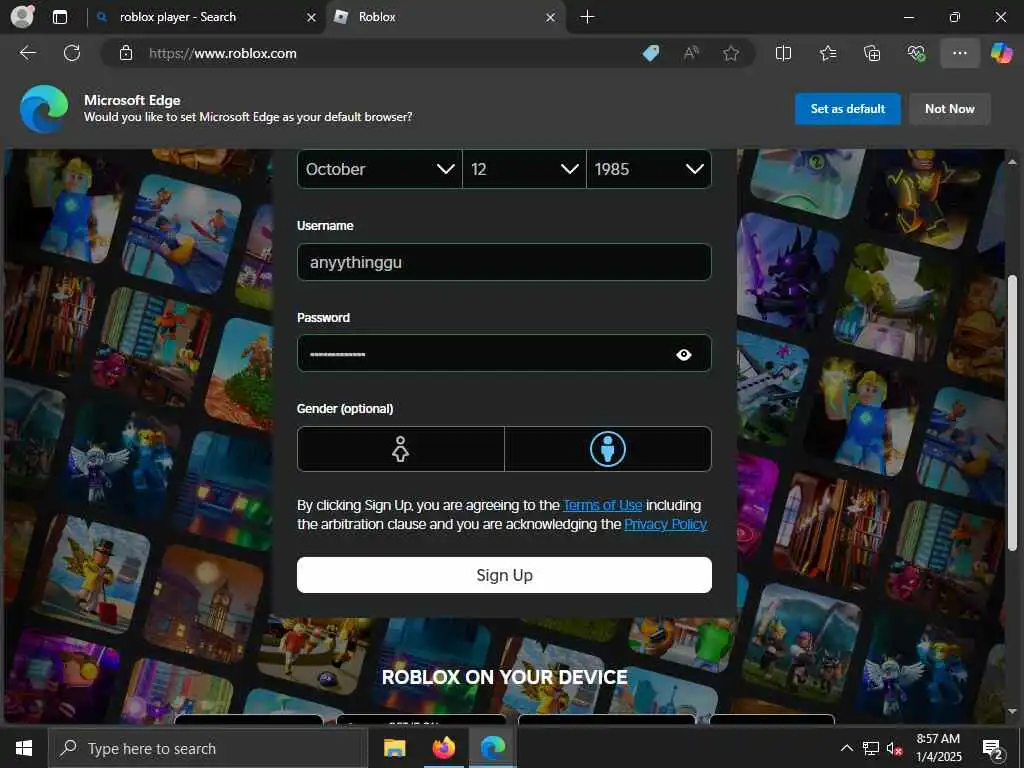Open the Privacy Policy link

click(665, 524)
